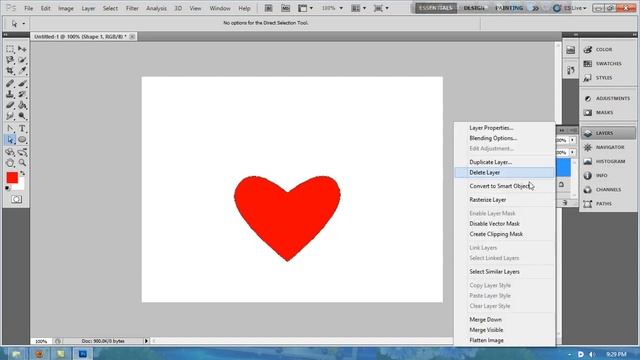Choose Convert to Smart Object
640x360 pixels.
click(504, 186)
